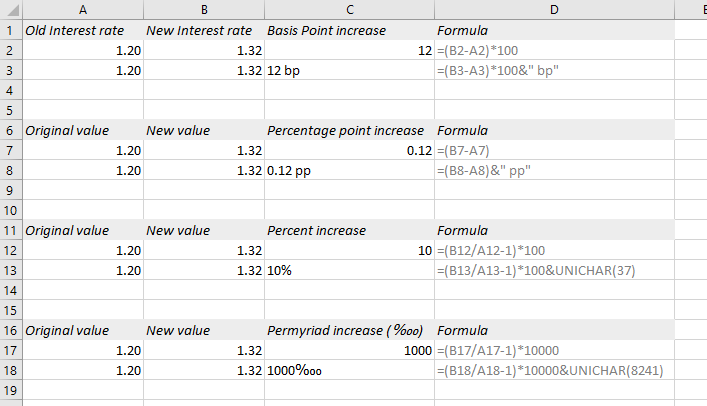Select cell with '10%' result
707x406 pixels.
pos(349,270)
